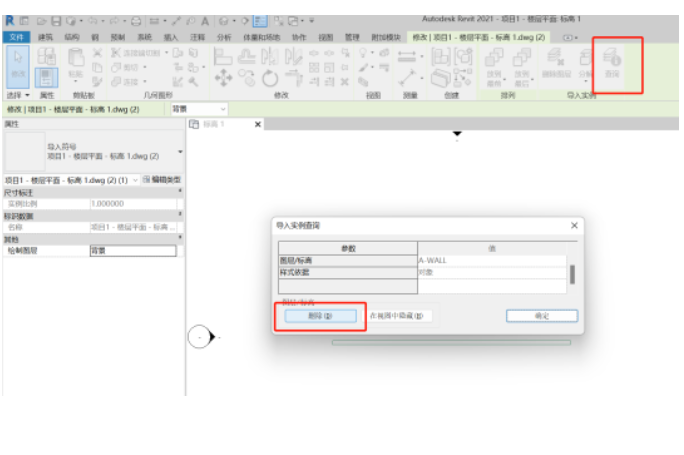Collapse the 尺寸标注 properties group

coord(180,191)
